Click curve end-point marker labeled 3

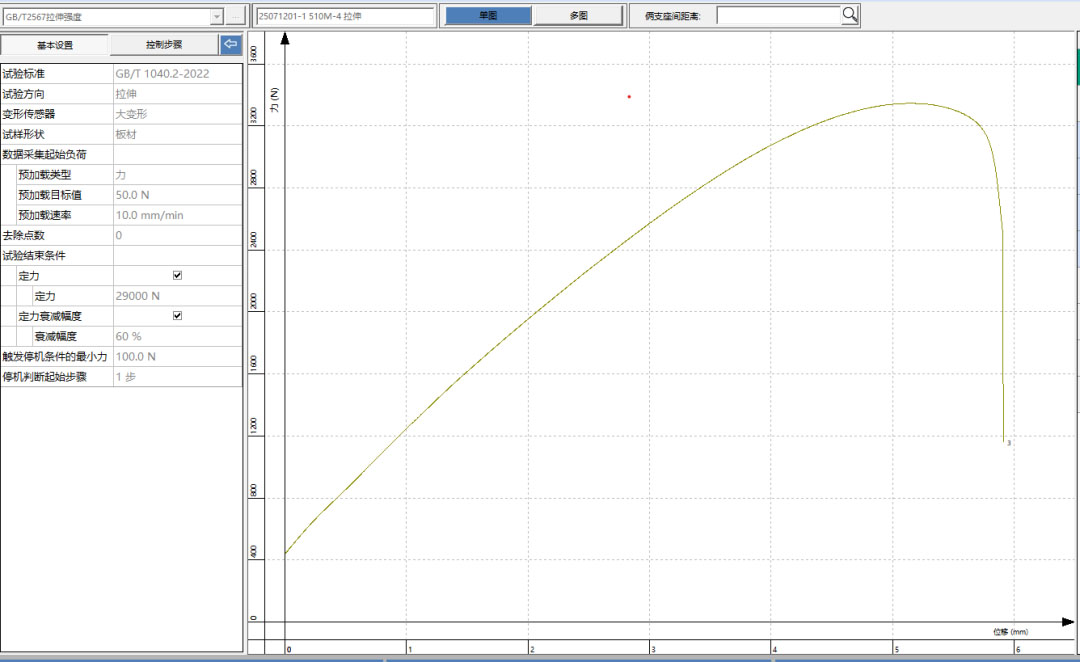pyautogui.click(x=1004, y=440)
